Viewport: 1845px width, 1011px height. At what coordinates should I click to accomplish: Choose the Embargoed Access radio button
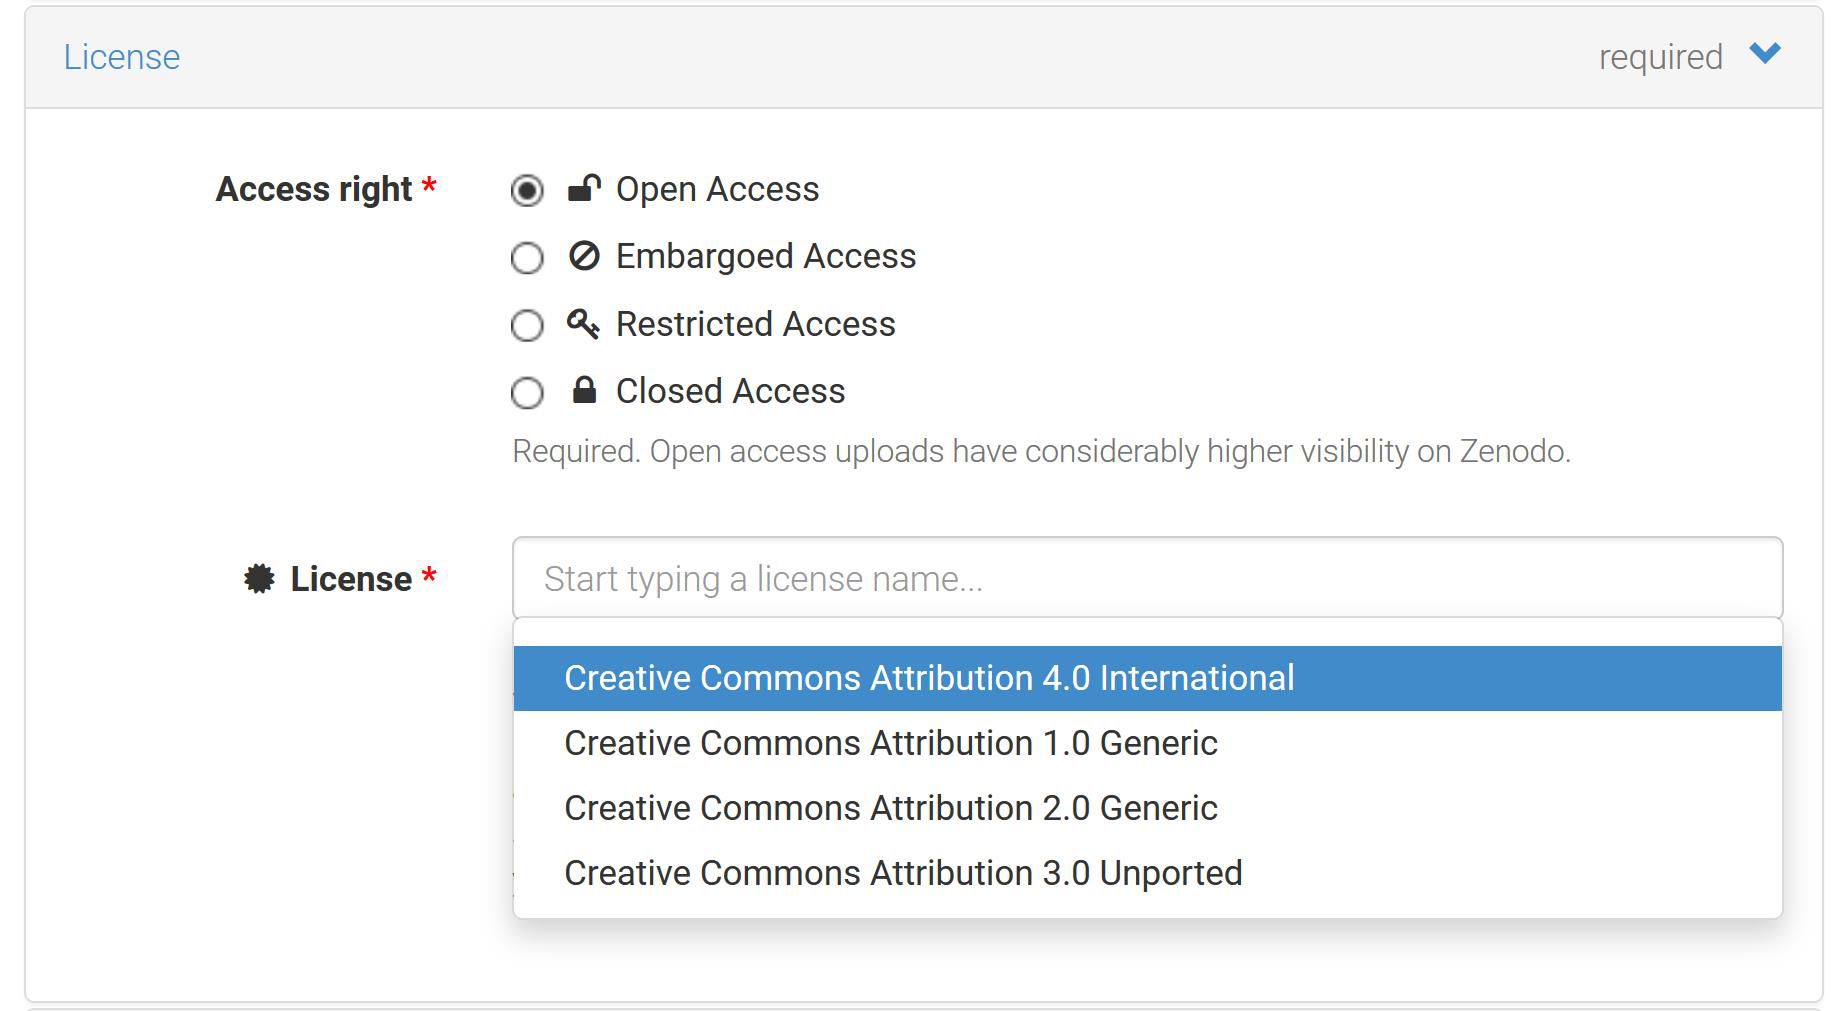point(527,258)
